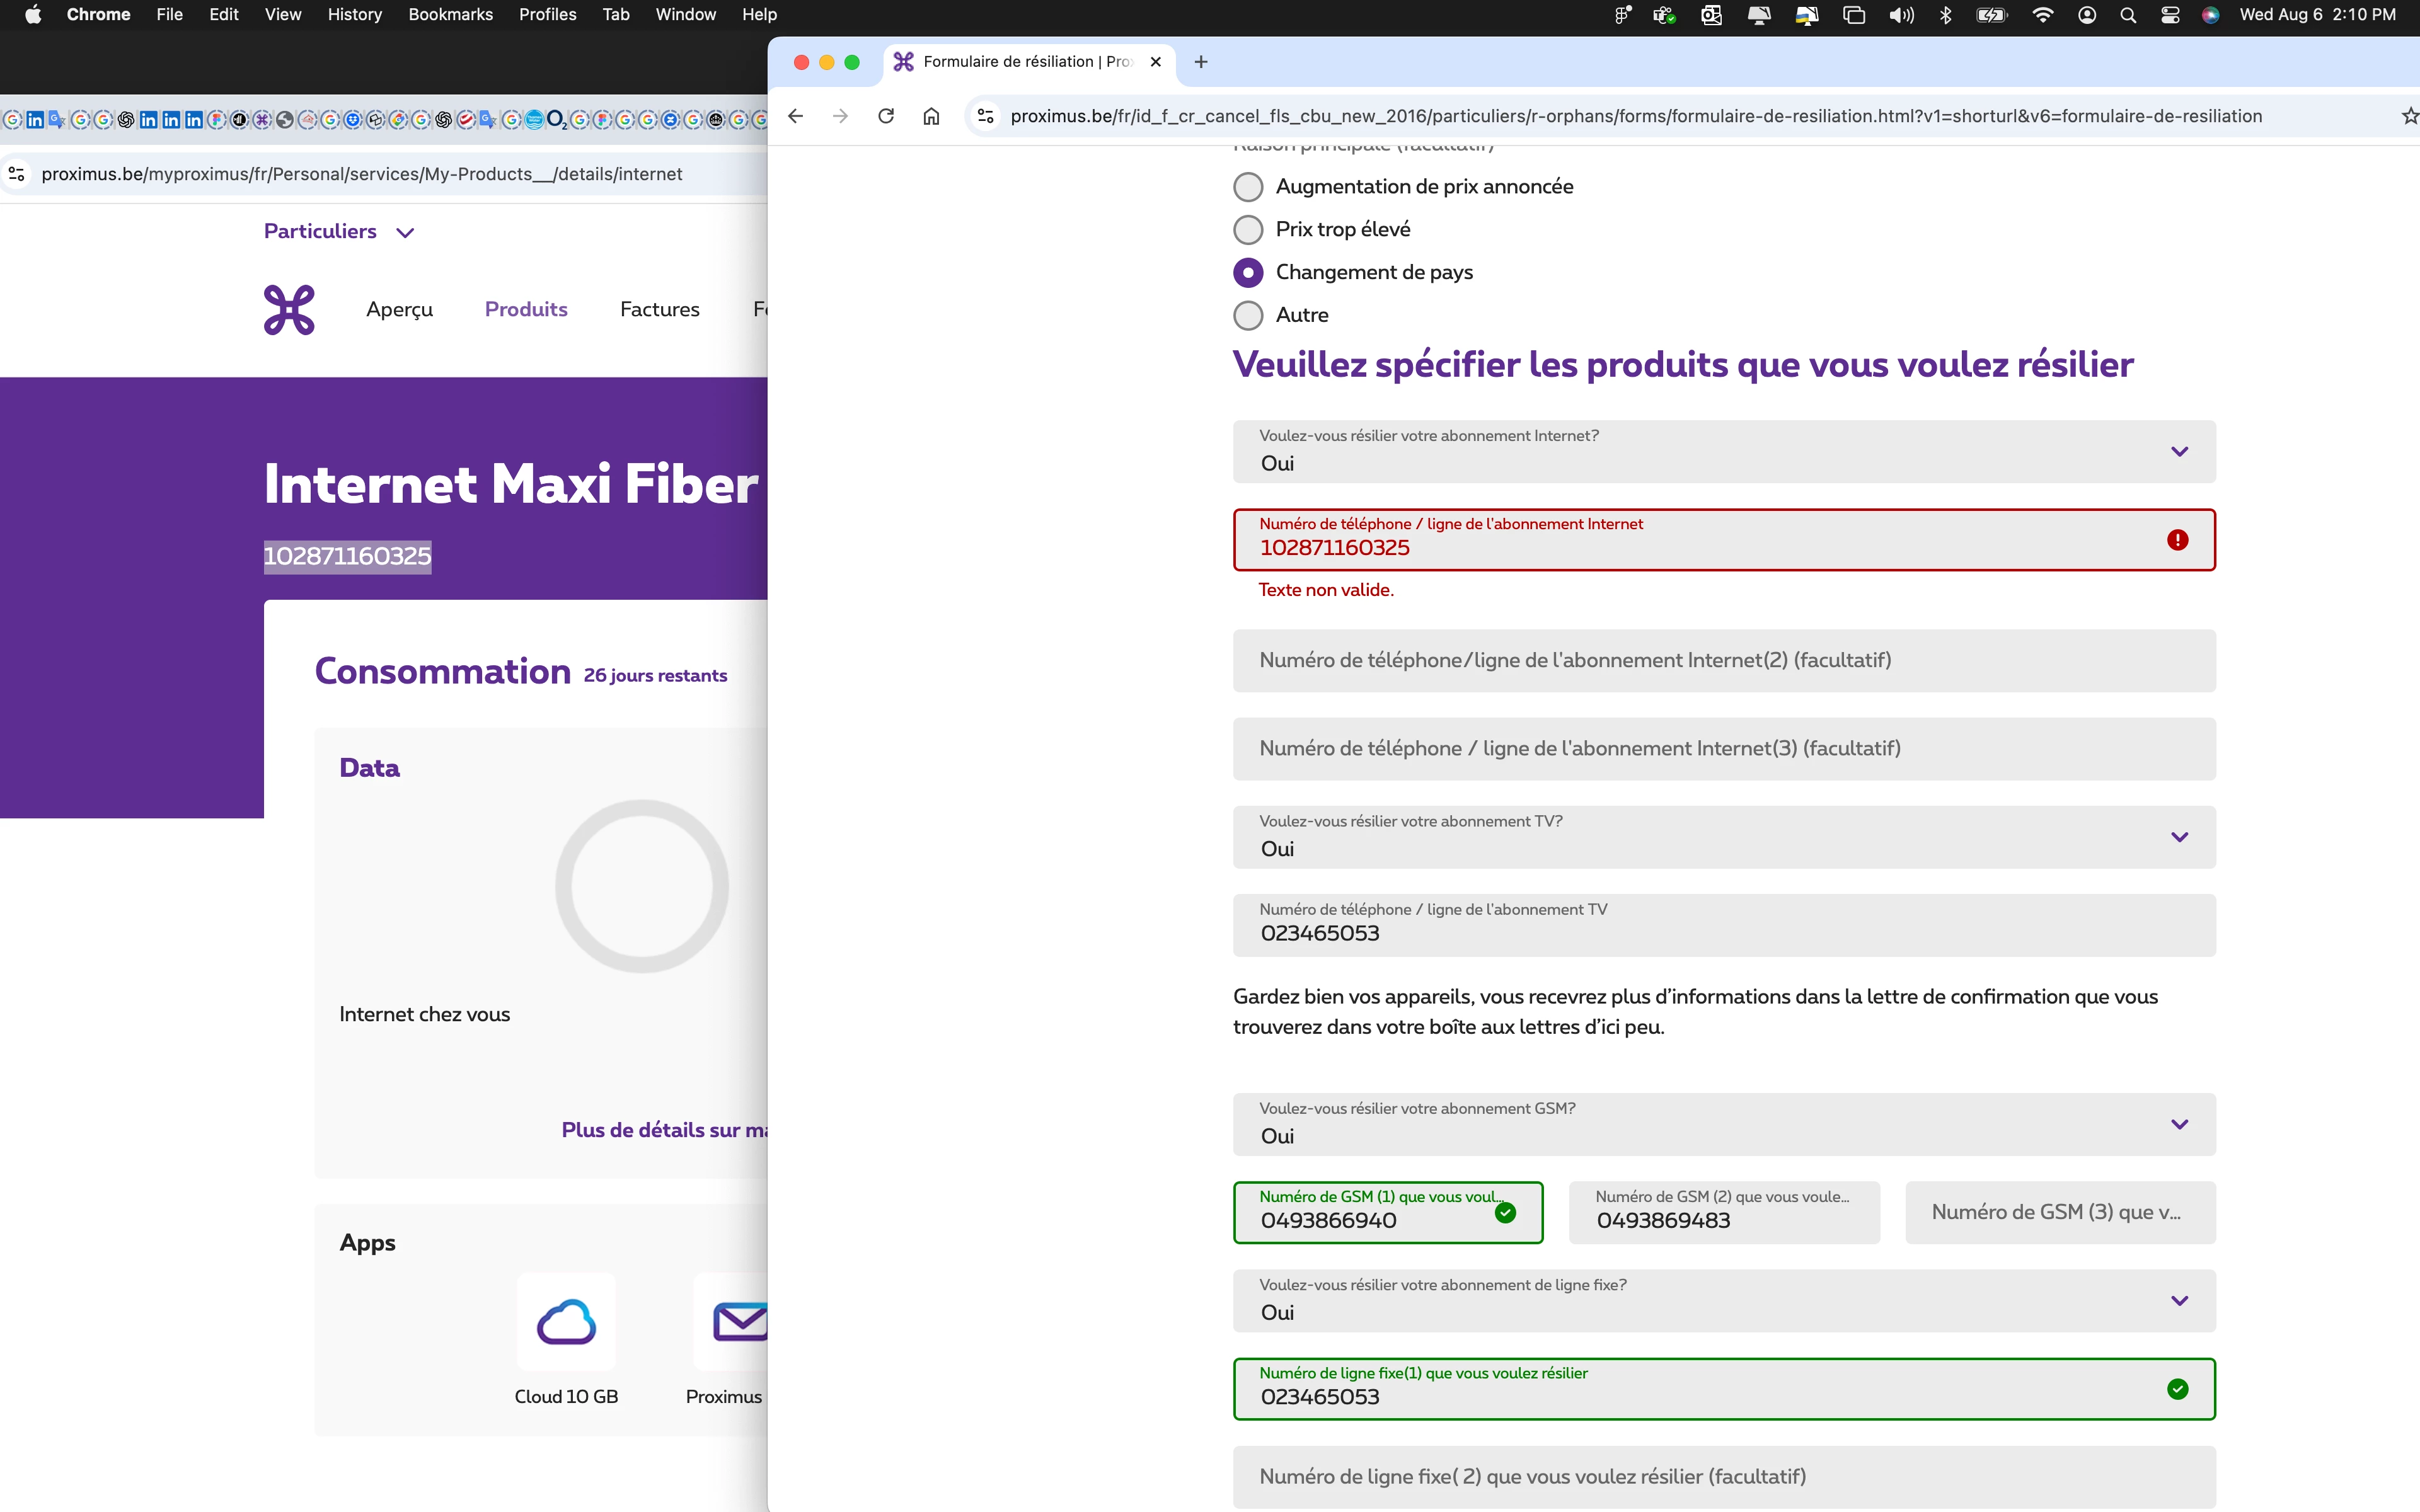Reload the cancellation form page
This screenshot has height=1512, width=2420.
pos(886,116)
